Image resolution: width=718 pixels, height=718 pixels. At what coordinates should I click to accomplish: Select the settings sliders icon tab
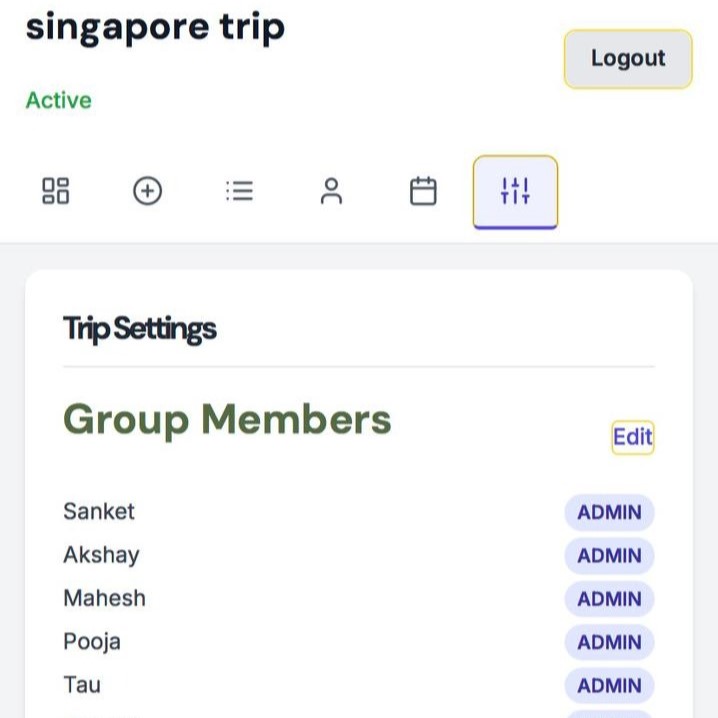[x=515, y=191]
